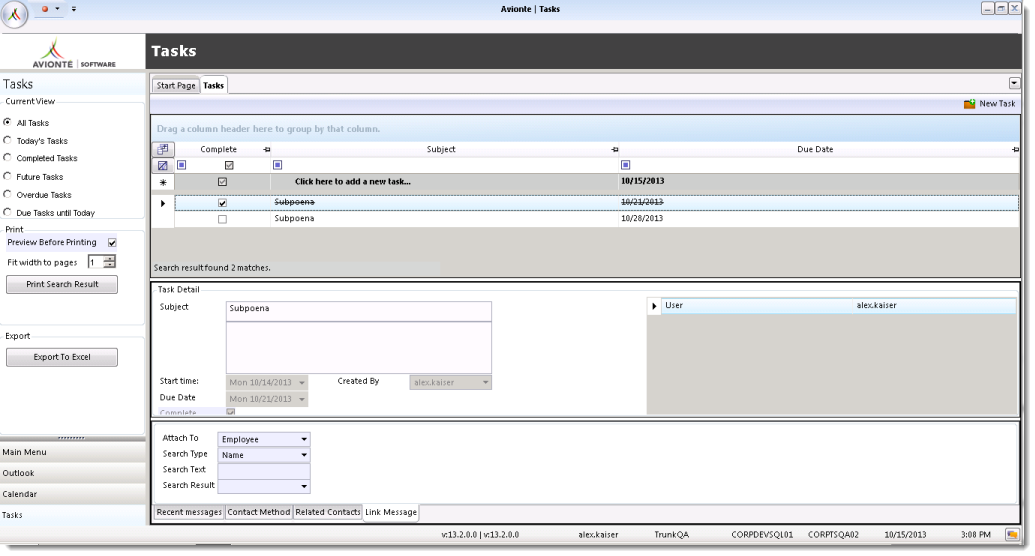
Task: Switch to the Tasks tab
Action: [213, 85]
